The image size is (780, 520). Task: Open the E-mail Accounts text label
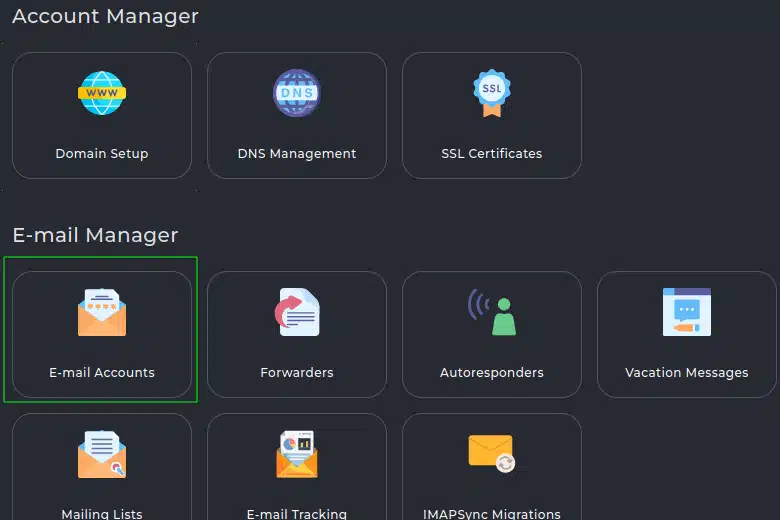point(102,373)
